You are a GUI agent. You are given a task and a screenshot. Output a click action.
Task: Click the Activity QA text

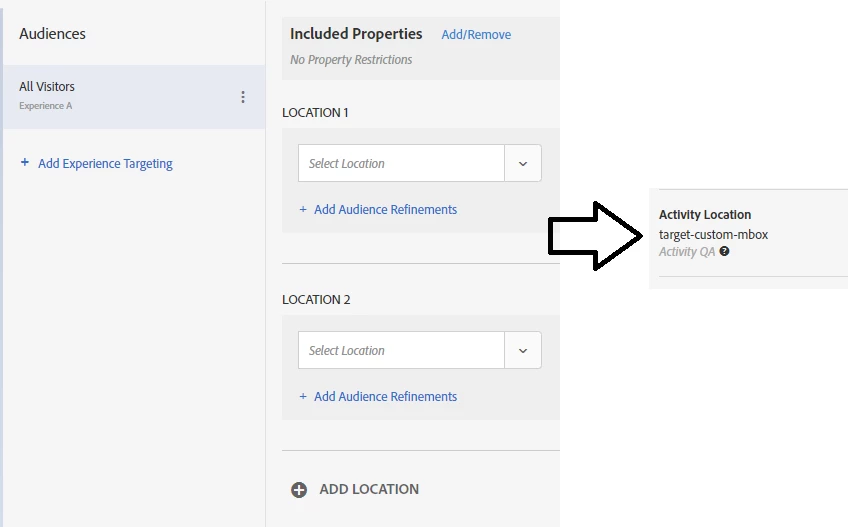pos(687,252)
